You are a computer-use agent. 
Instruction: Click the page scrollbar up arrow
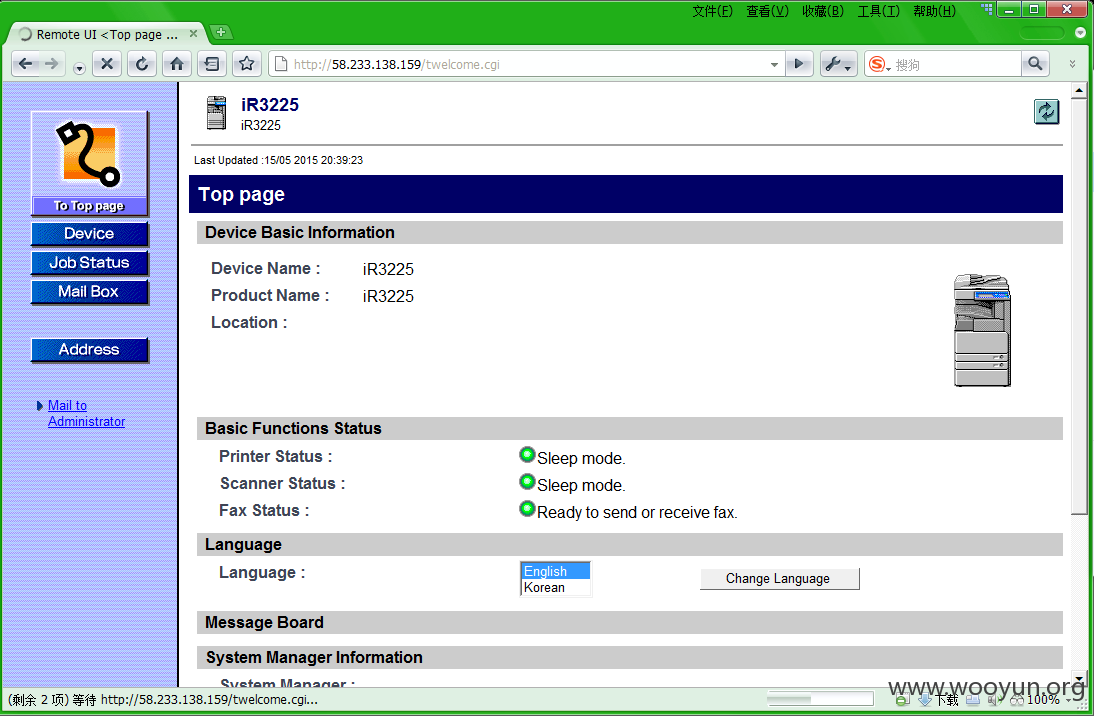1079,90
